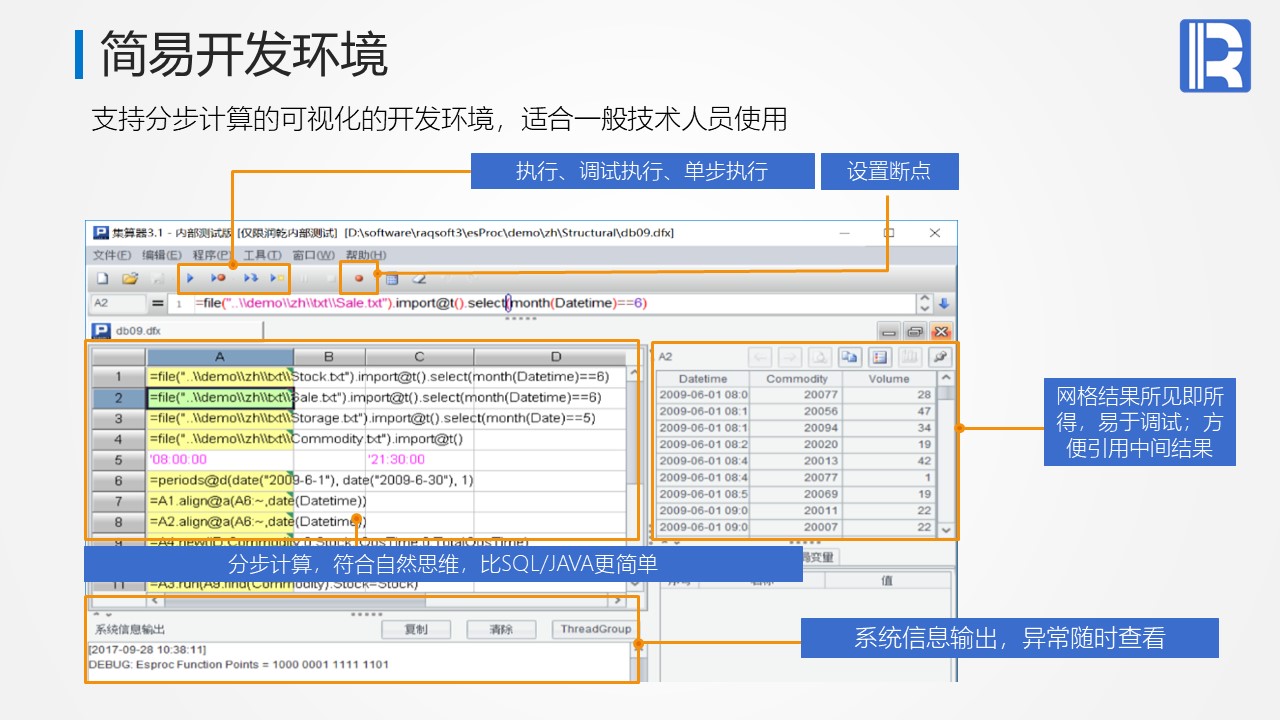The height and width of the screenshot is (720, 1280).
Task: Click the list-view icon in result panel
Action: 879,357
